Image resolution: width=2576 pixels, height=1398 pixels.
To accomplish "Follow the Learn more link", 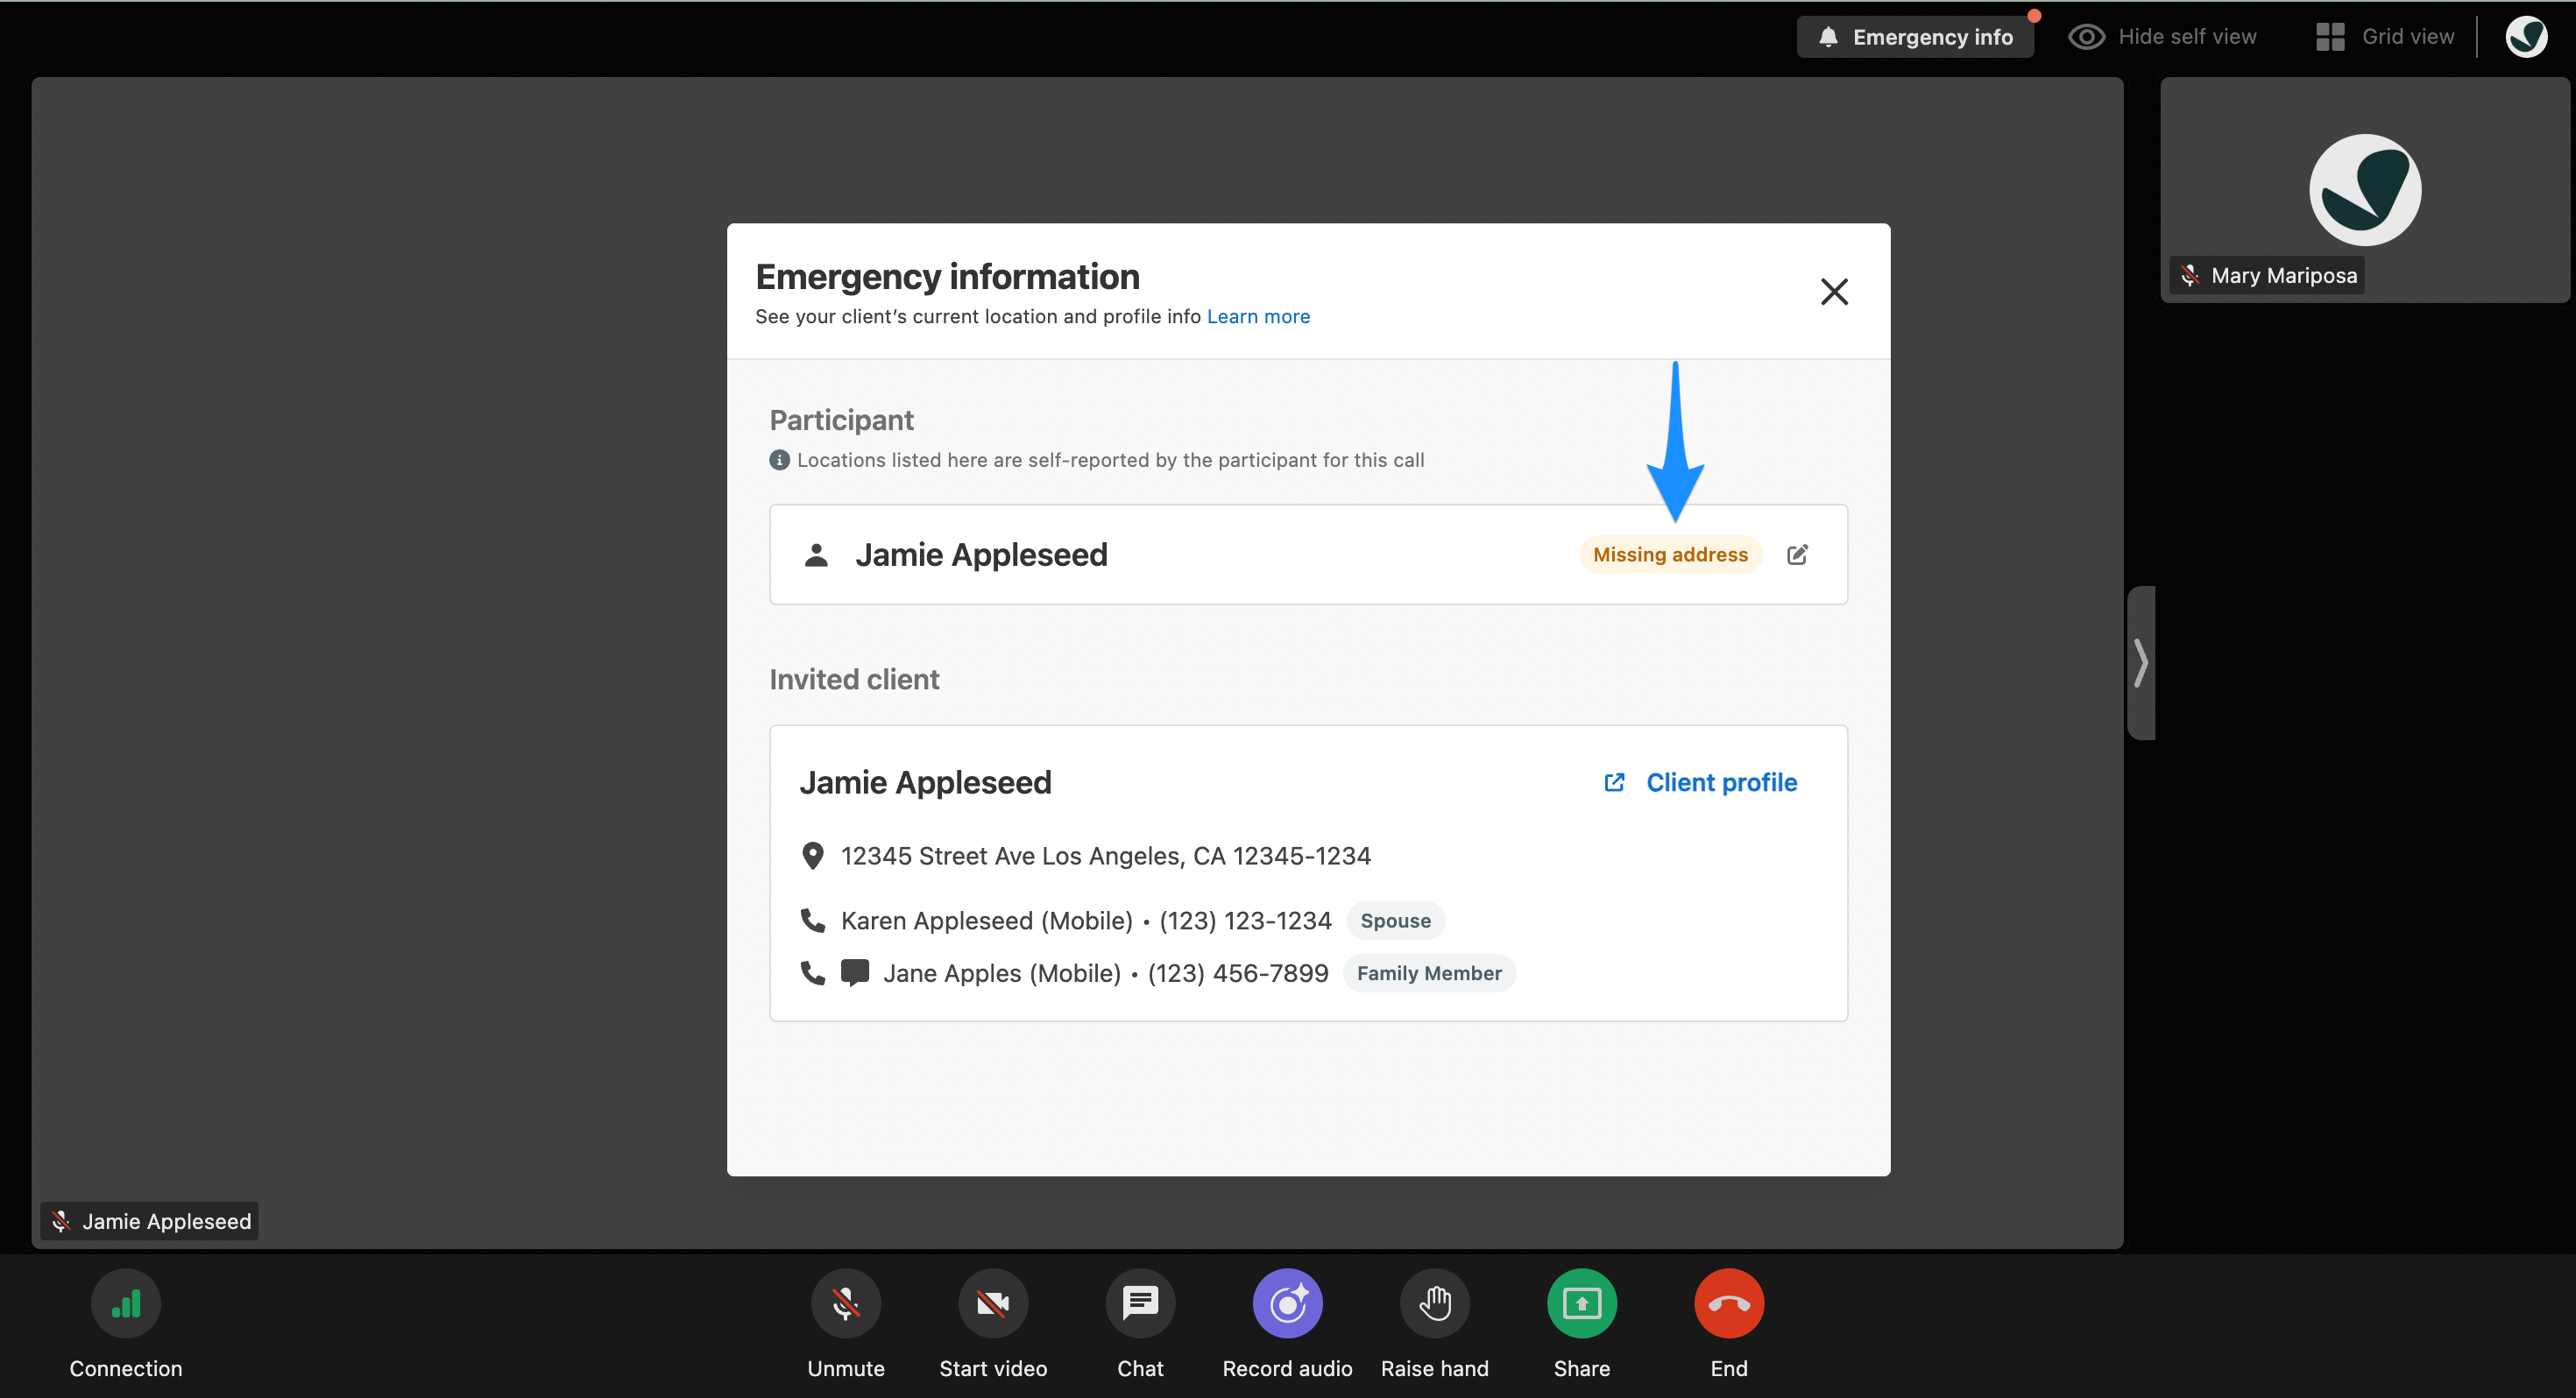I will click(1258, 316).
